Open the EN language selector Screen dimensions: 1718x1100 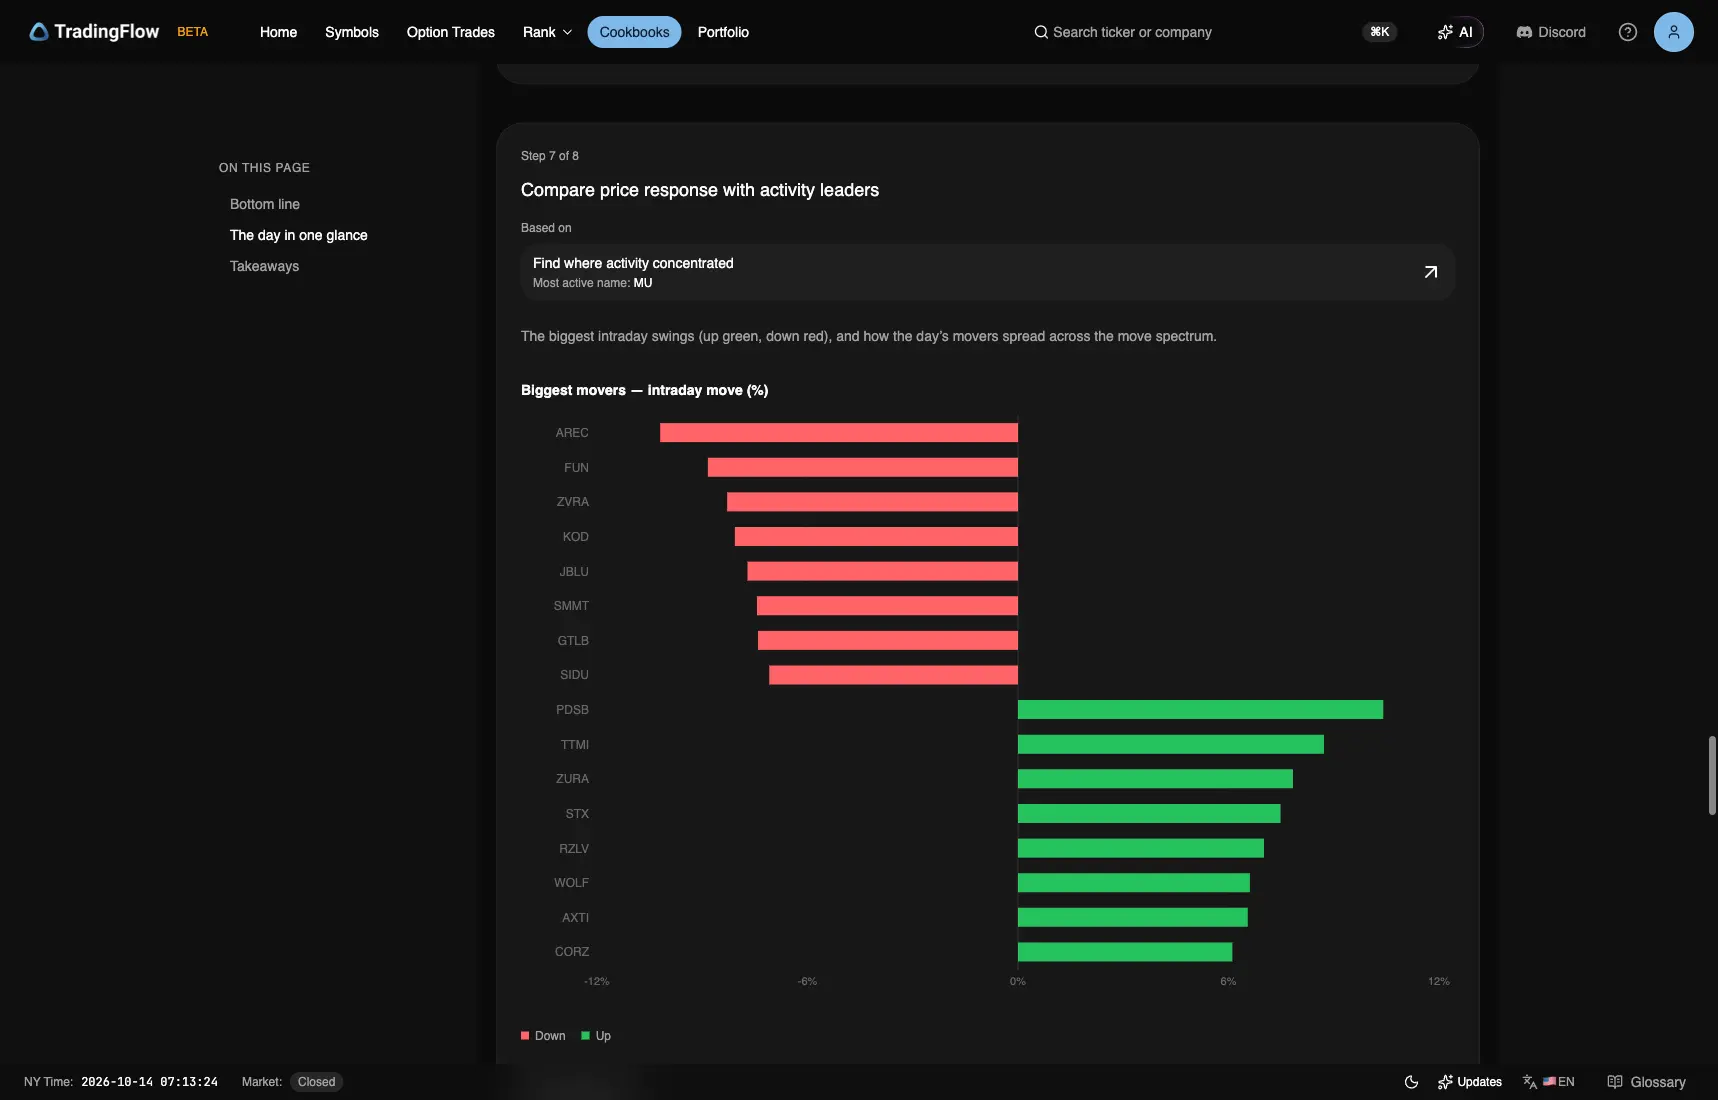tap(1559, 1082)
